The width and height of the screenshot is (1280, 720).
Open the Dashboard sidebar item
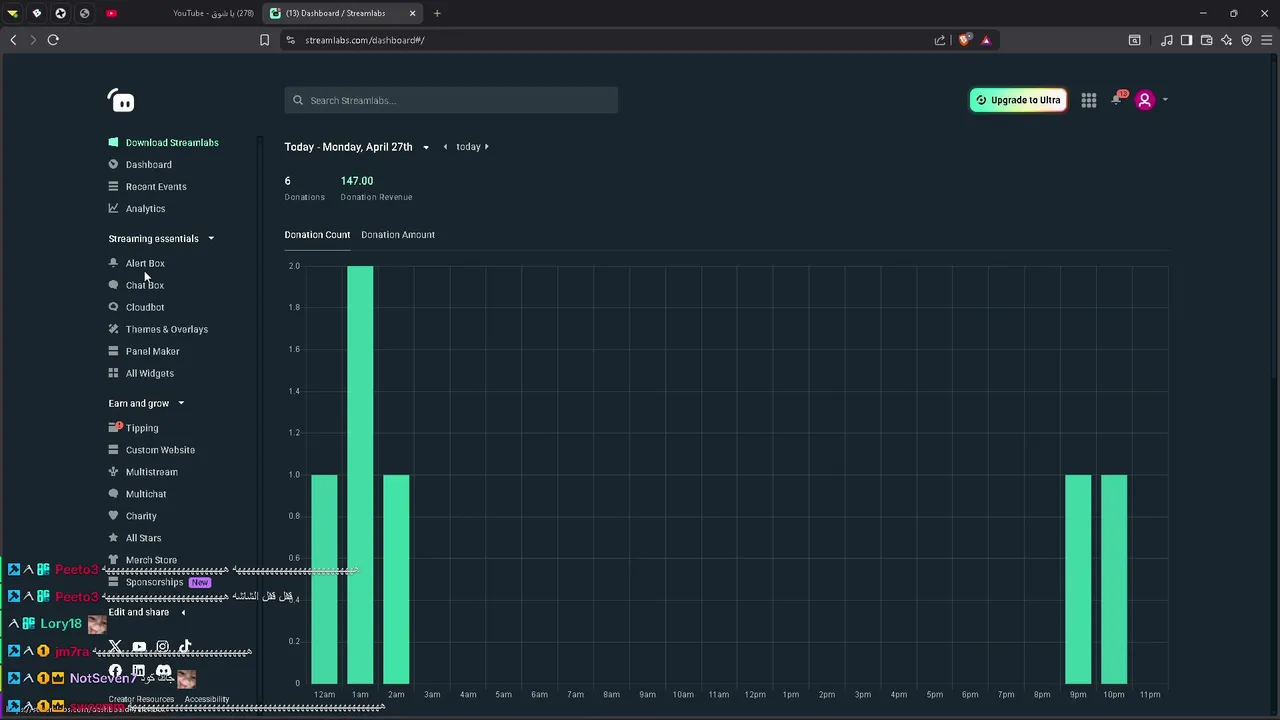[x=140, y=164]
